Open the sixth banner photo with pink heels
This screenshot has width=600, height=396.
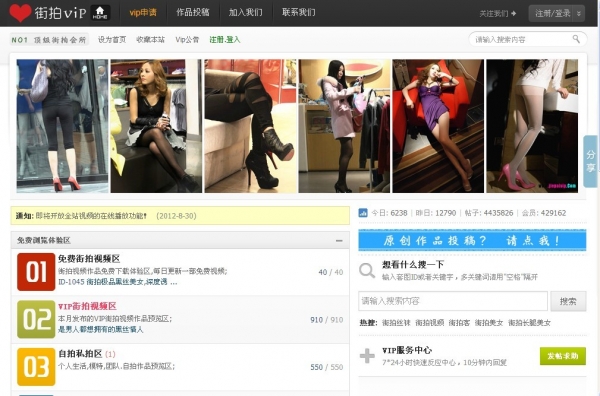tap(532, 125)
